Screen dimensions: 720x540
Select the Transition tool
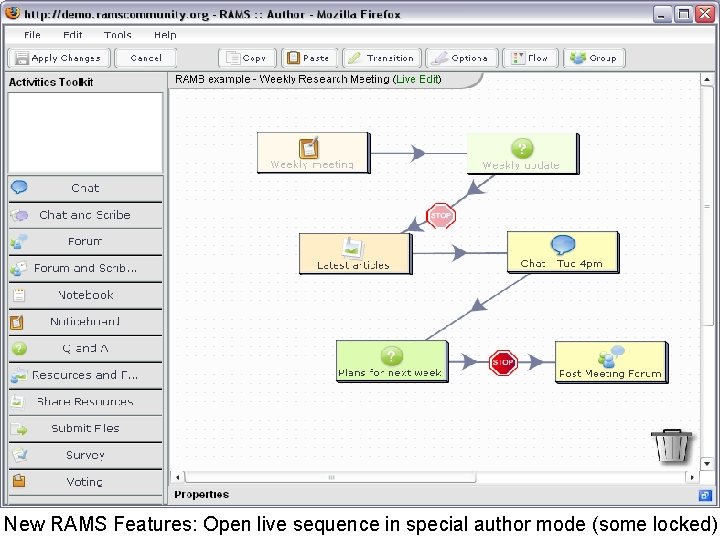click(x=382, y=58)
